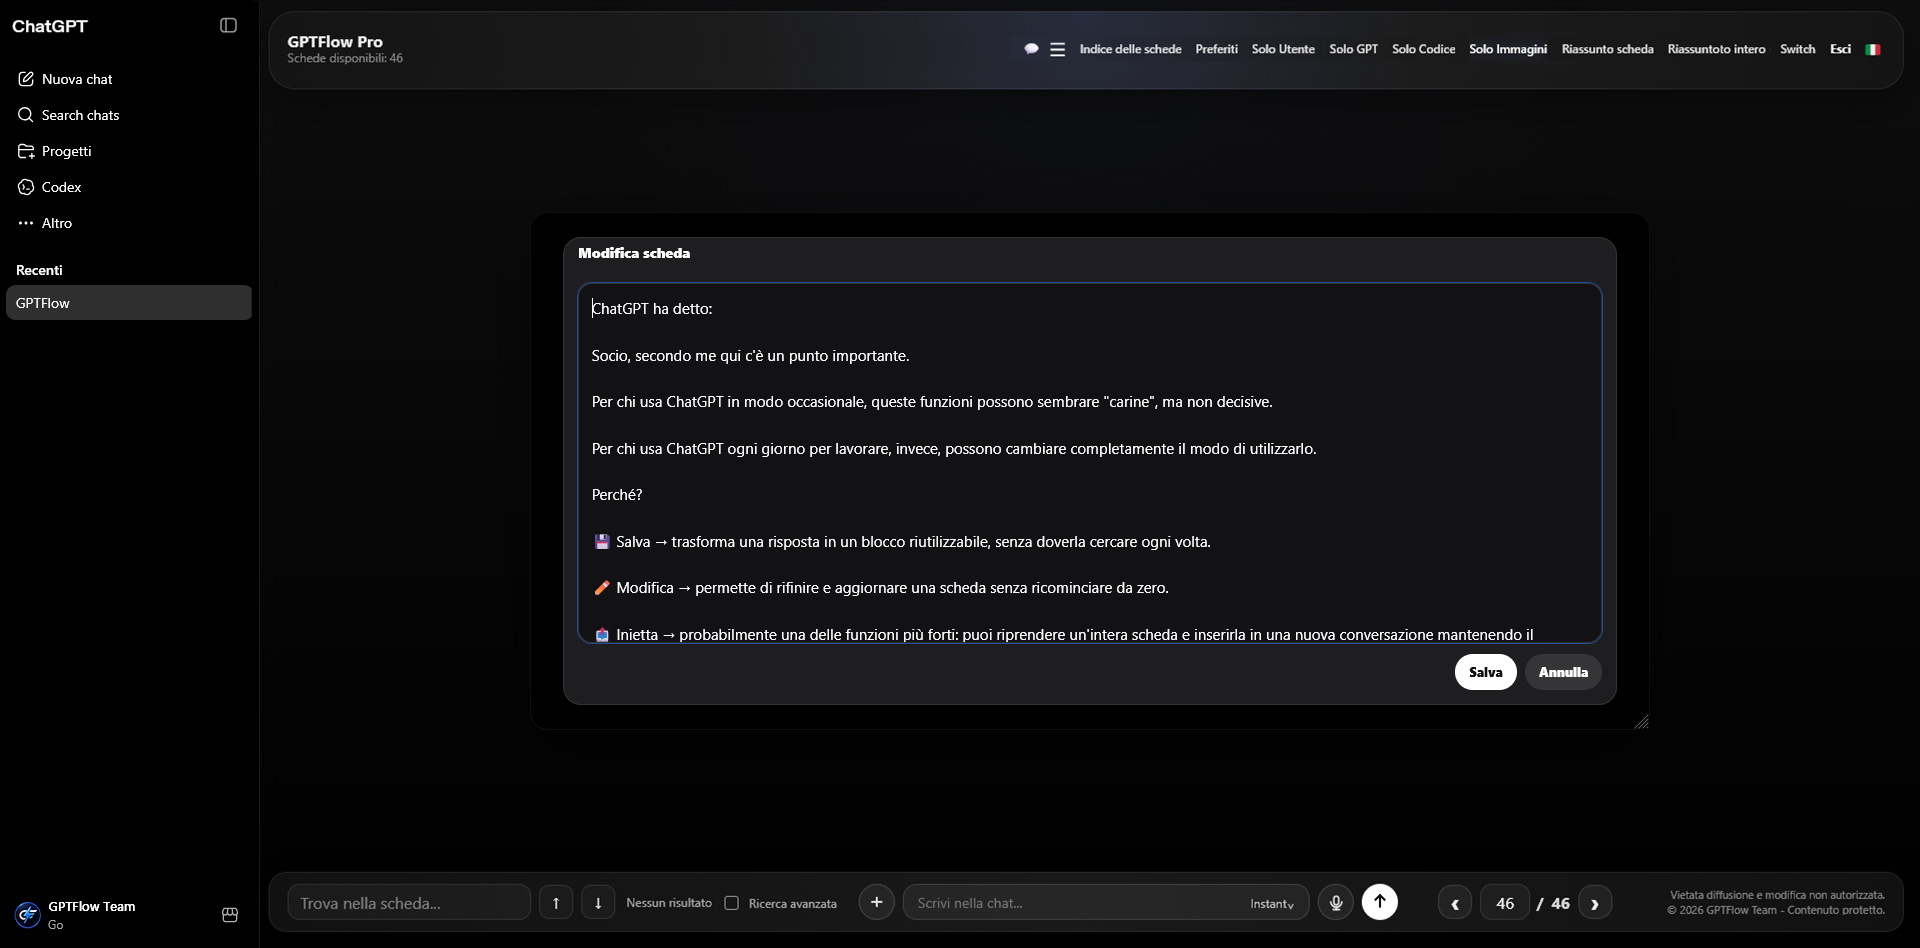Go to next search result arrow down
Screen dimensions: 1920x948
point(598,903)
